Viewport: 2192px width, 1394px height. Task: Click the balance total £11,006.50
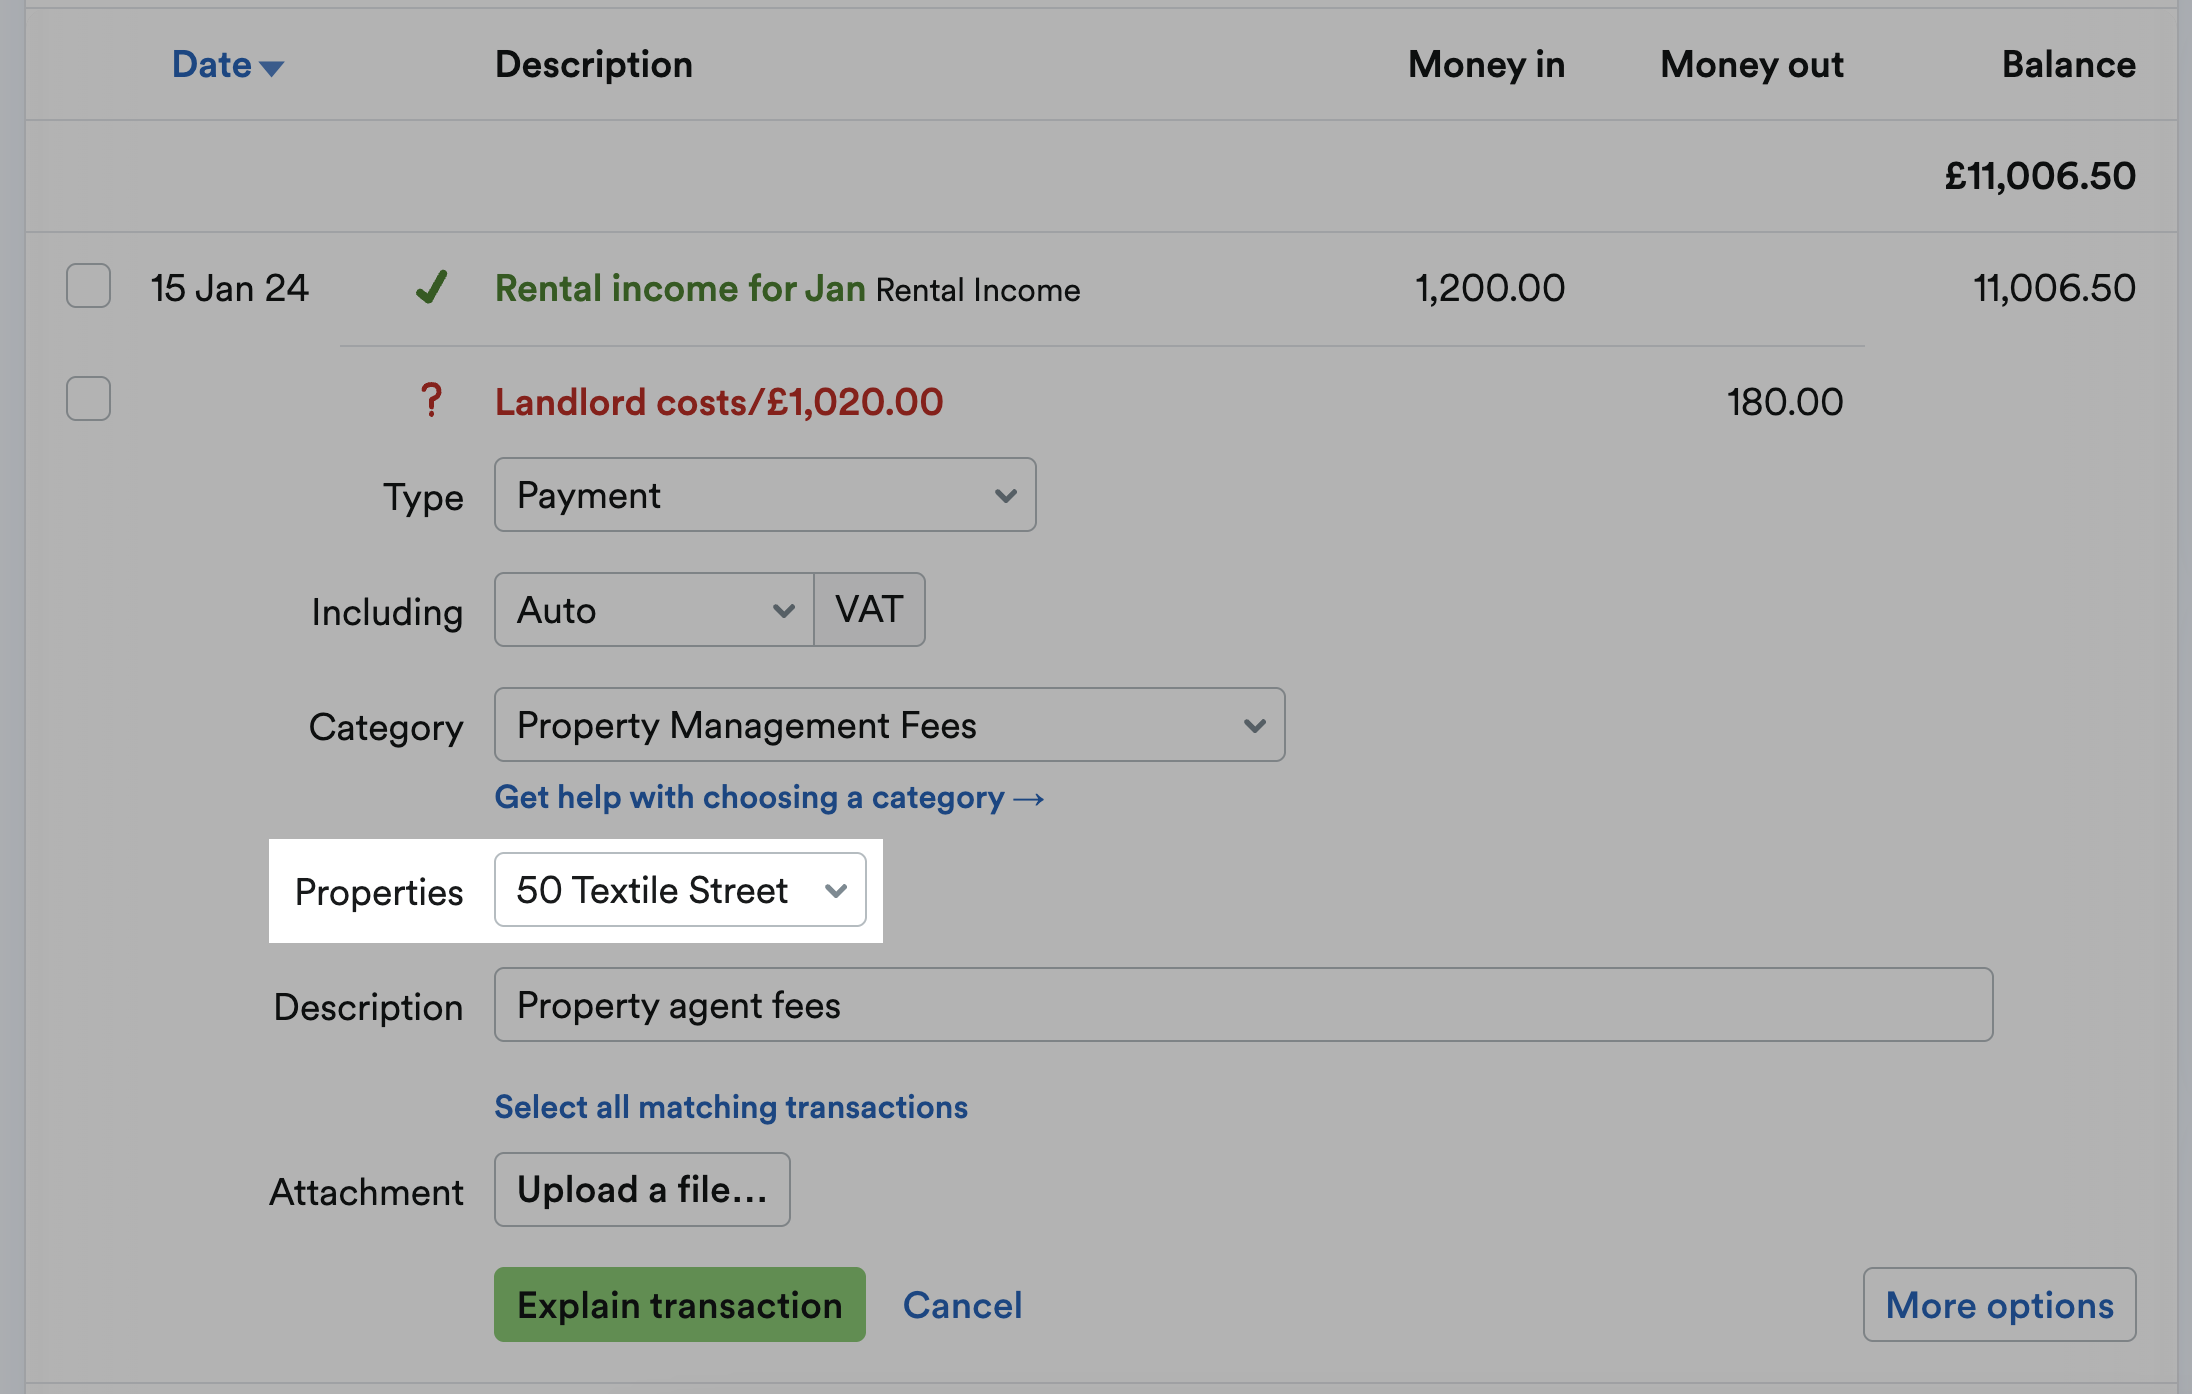tap(2040, 176)
